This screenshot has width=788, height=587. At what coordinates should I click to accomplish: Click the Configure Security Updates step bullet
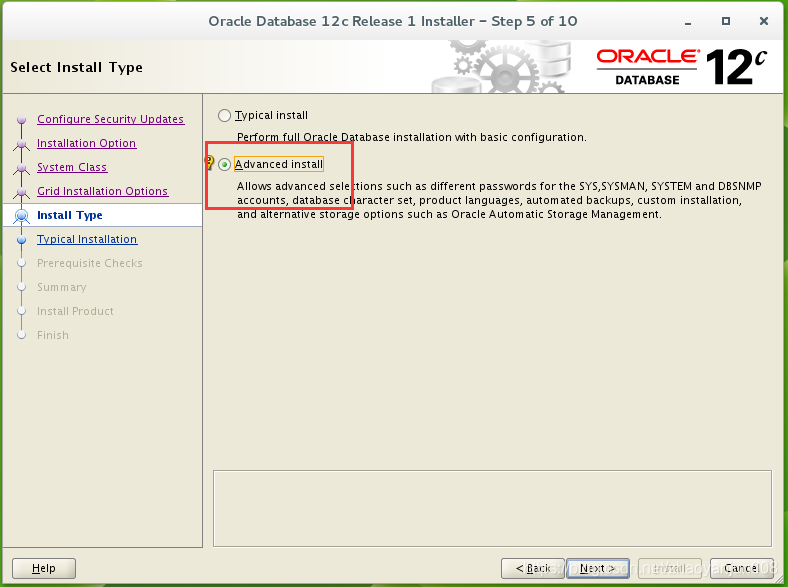(21, 120)
